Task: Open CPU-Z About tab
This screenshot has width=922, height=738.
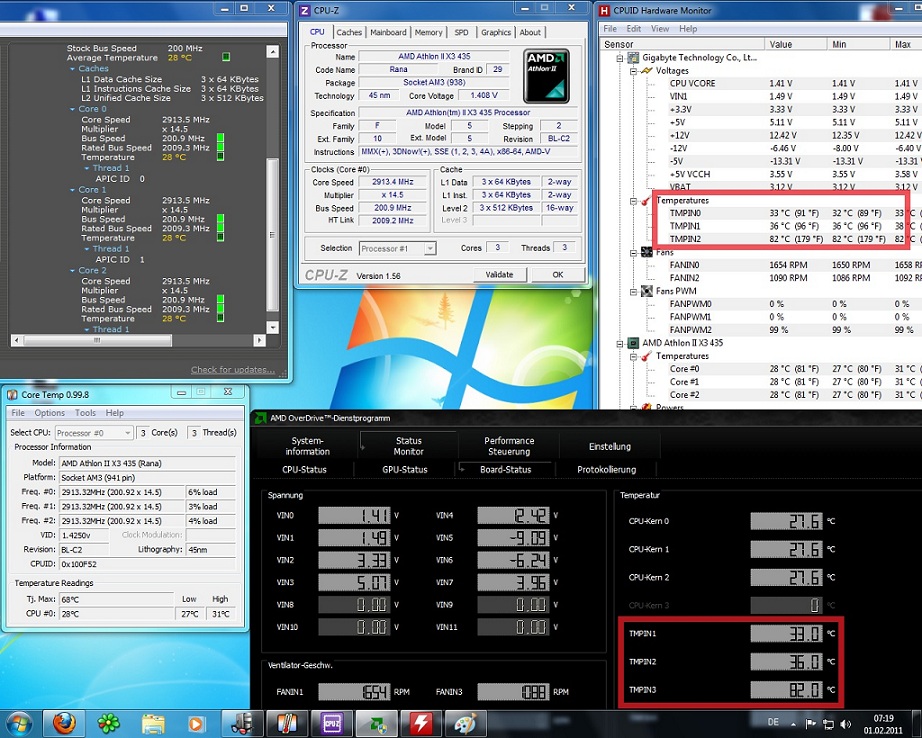Action: click(530, 32)
